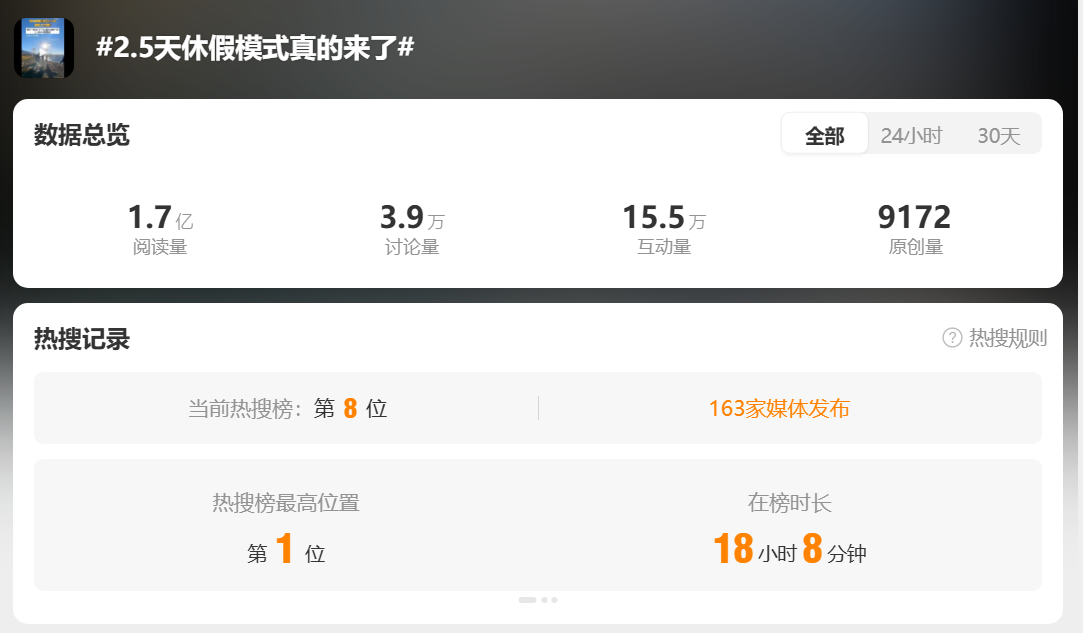This screenshot has height=633, width=1083.
Task: Open the 热搜规则 link
Action: [x=1008, y=338]
